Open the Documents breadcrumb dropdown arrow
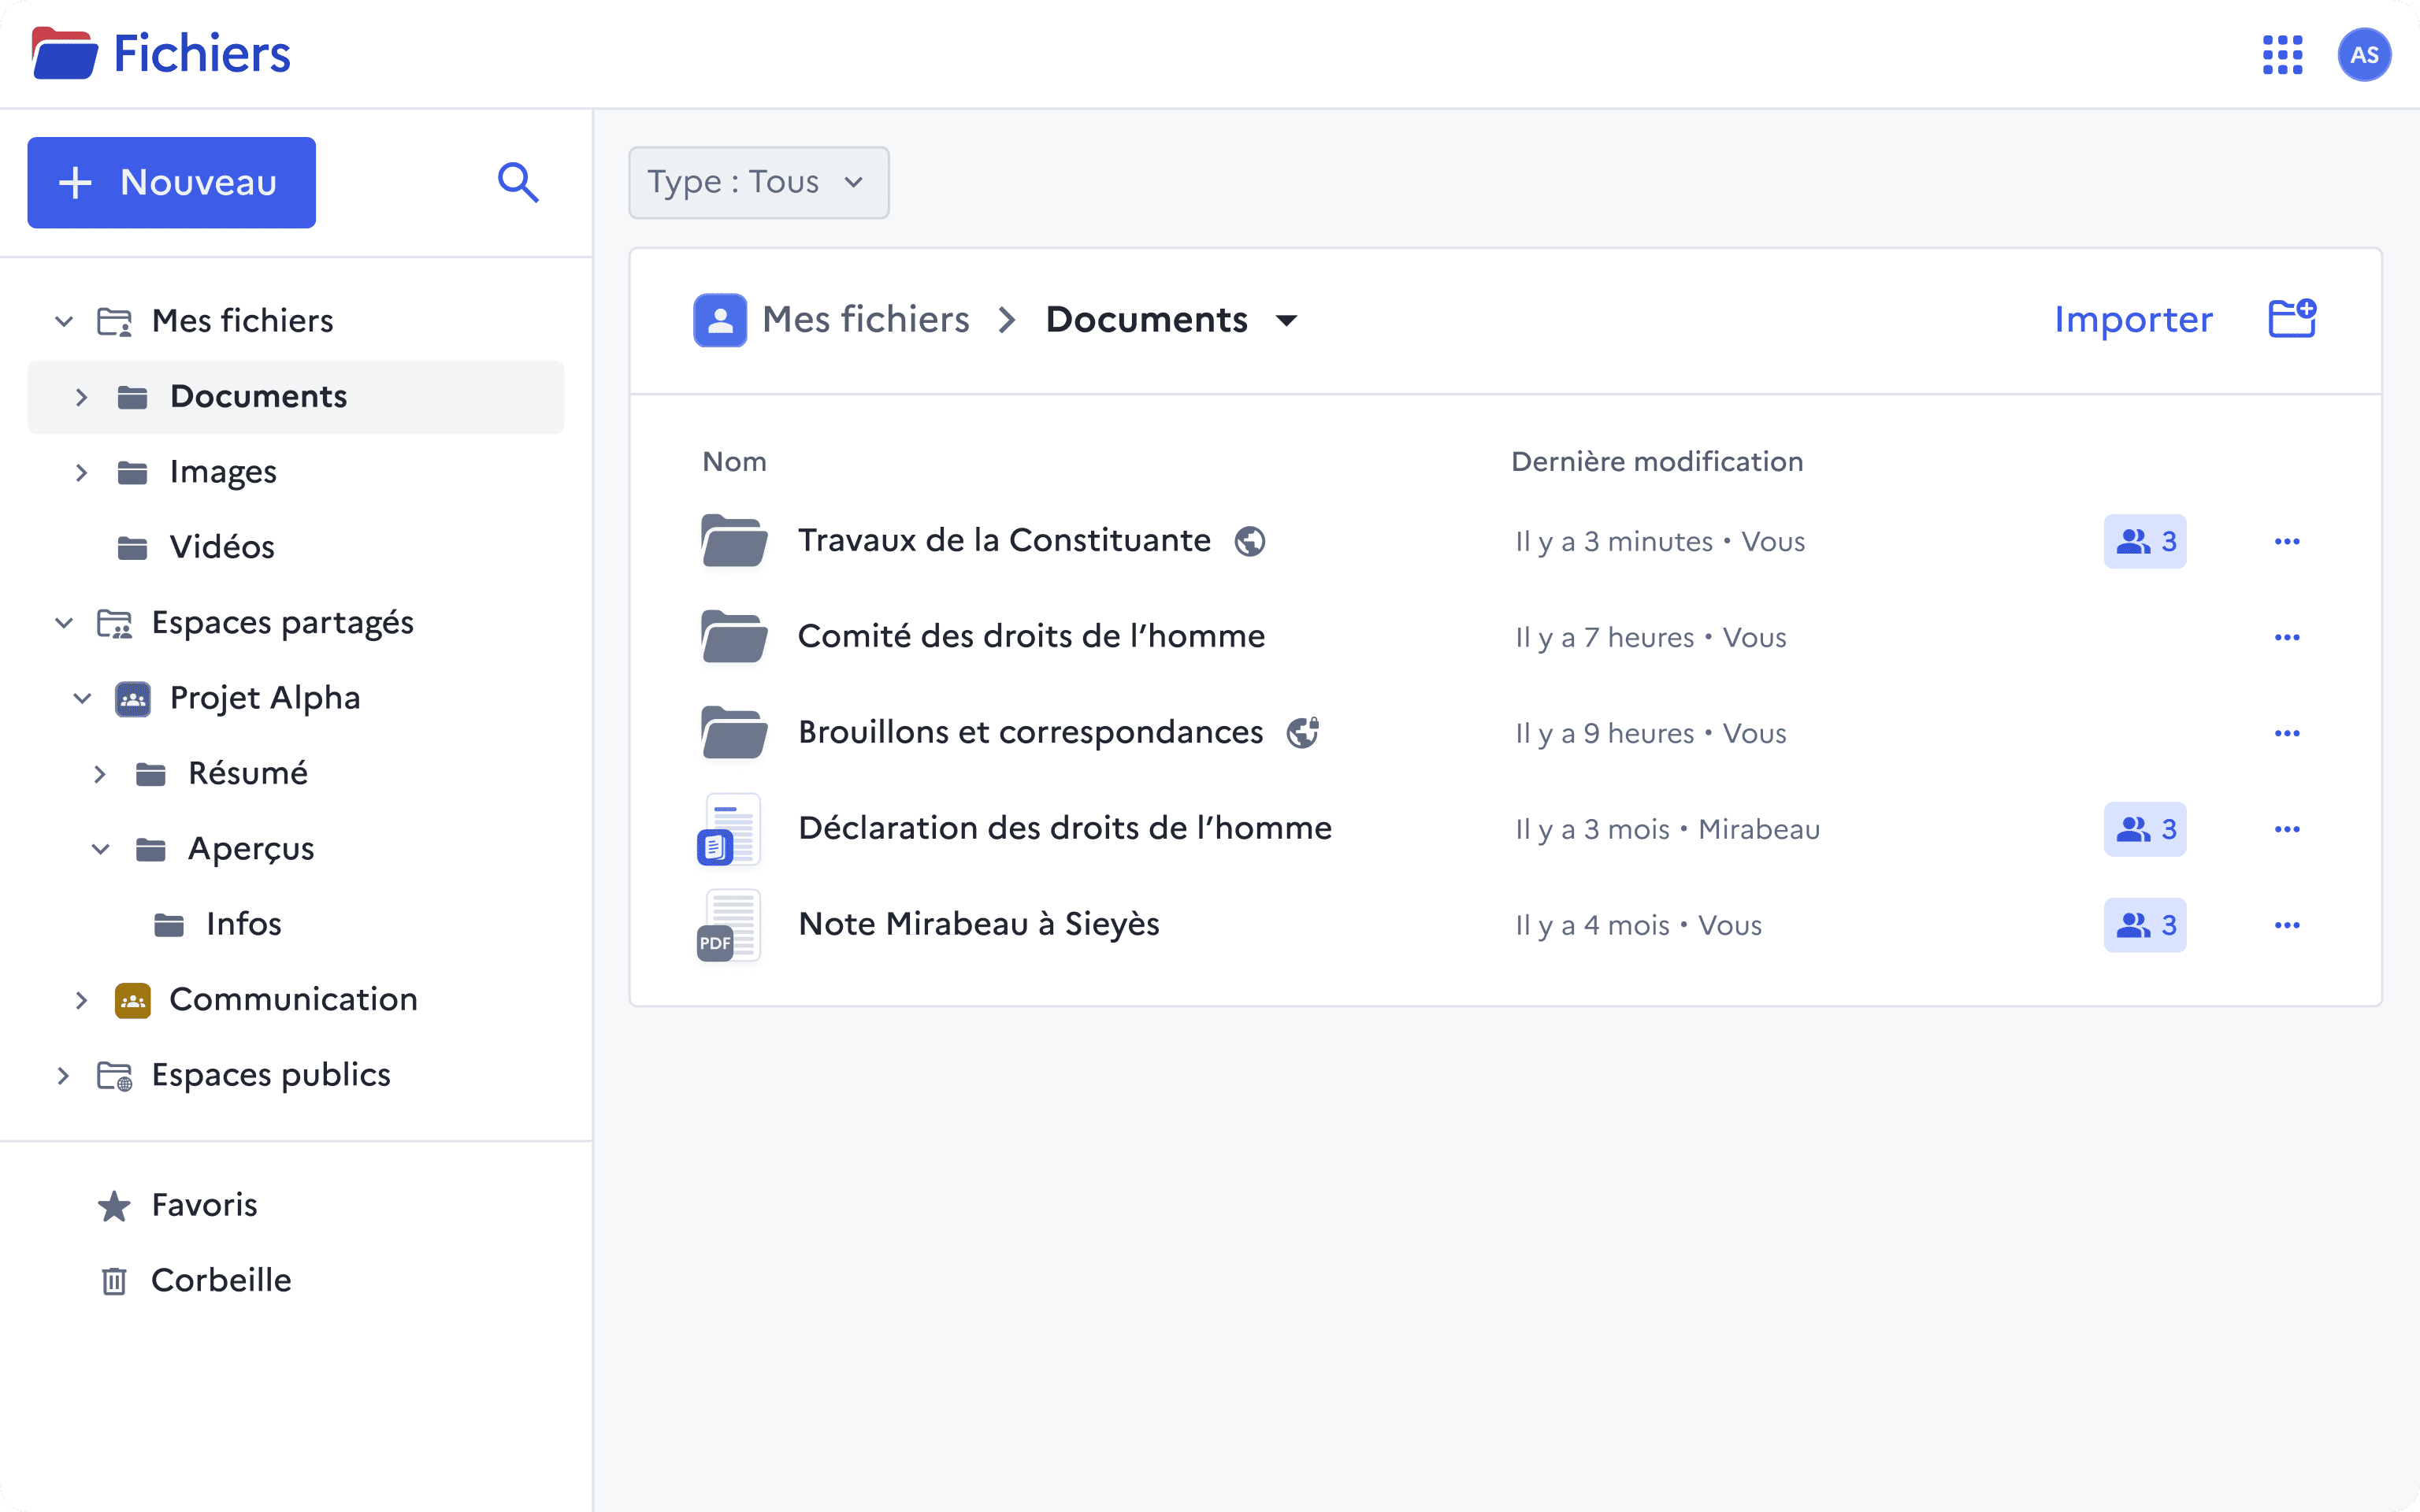 pos(1286,320)
